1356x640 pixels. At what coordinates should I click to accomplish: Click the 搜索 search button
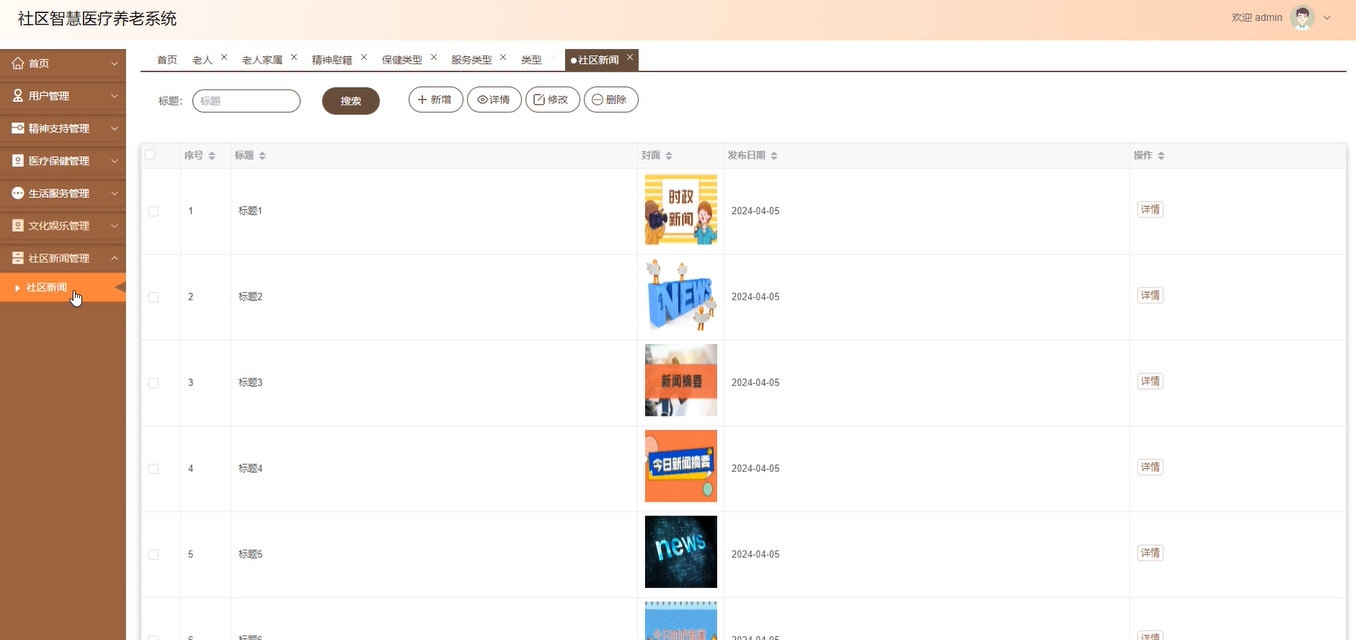coord(351,101)
